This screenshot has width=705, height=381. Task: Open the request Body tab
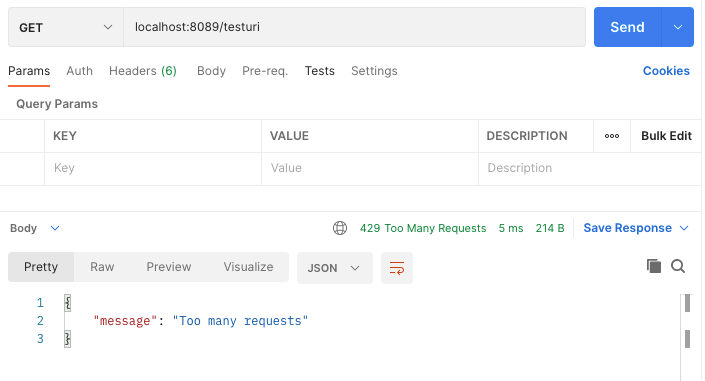coord(211,71)
